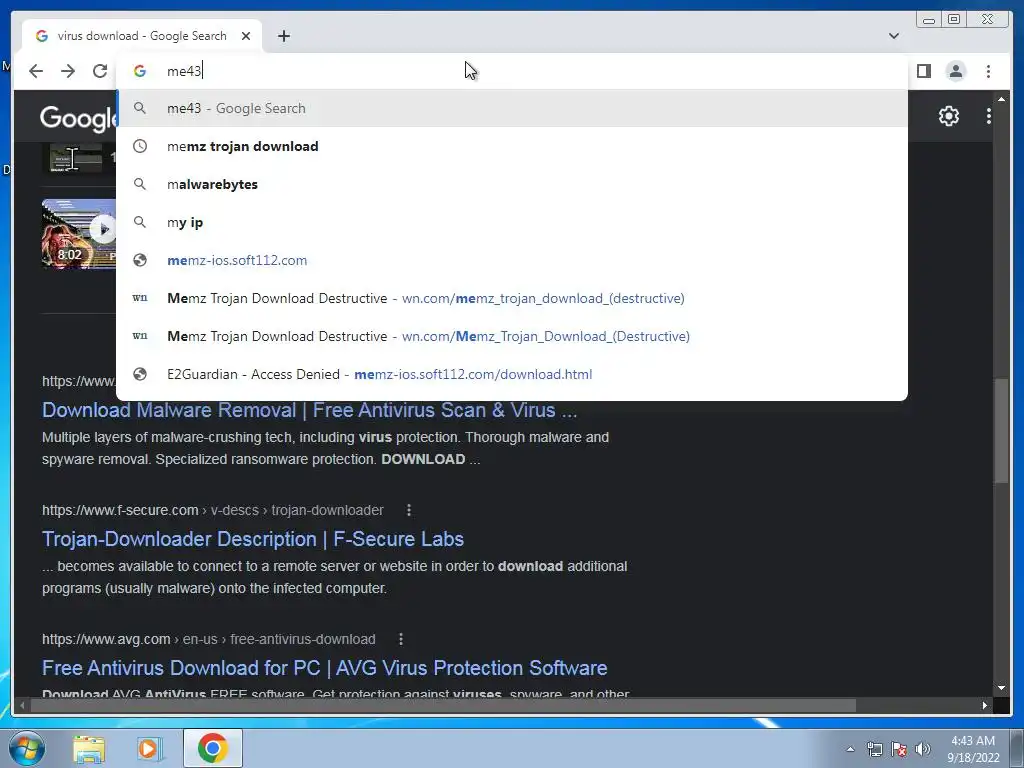
Task: Open E2Guardian Access Denied suggestion
Action: coord(511,374)
